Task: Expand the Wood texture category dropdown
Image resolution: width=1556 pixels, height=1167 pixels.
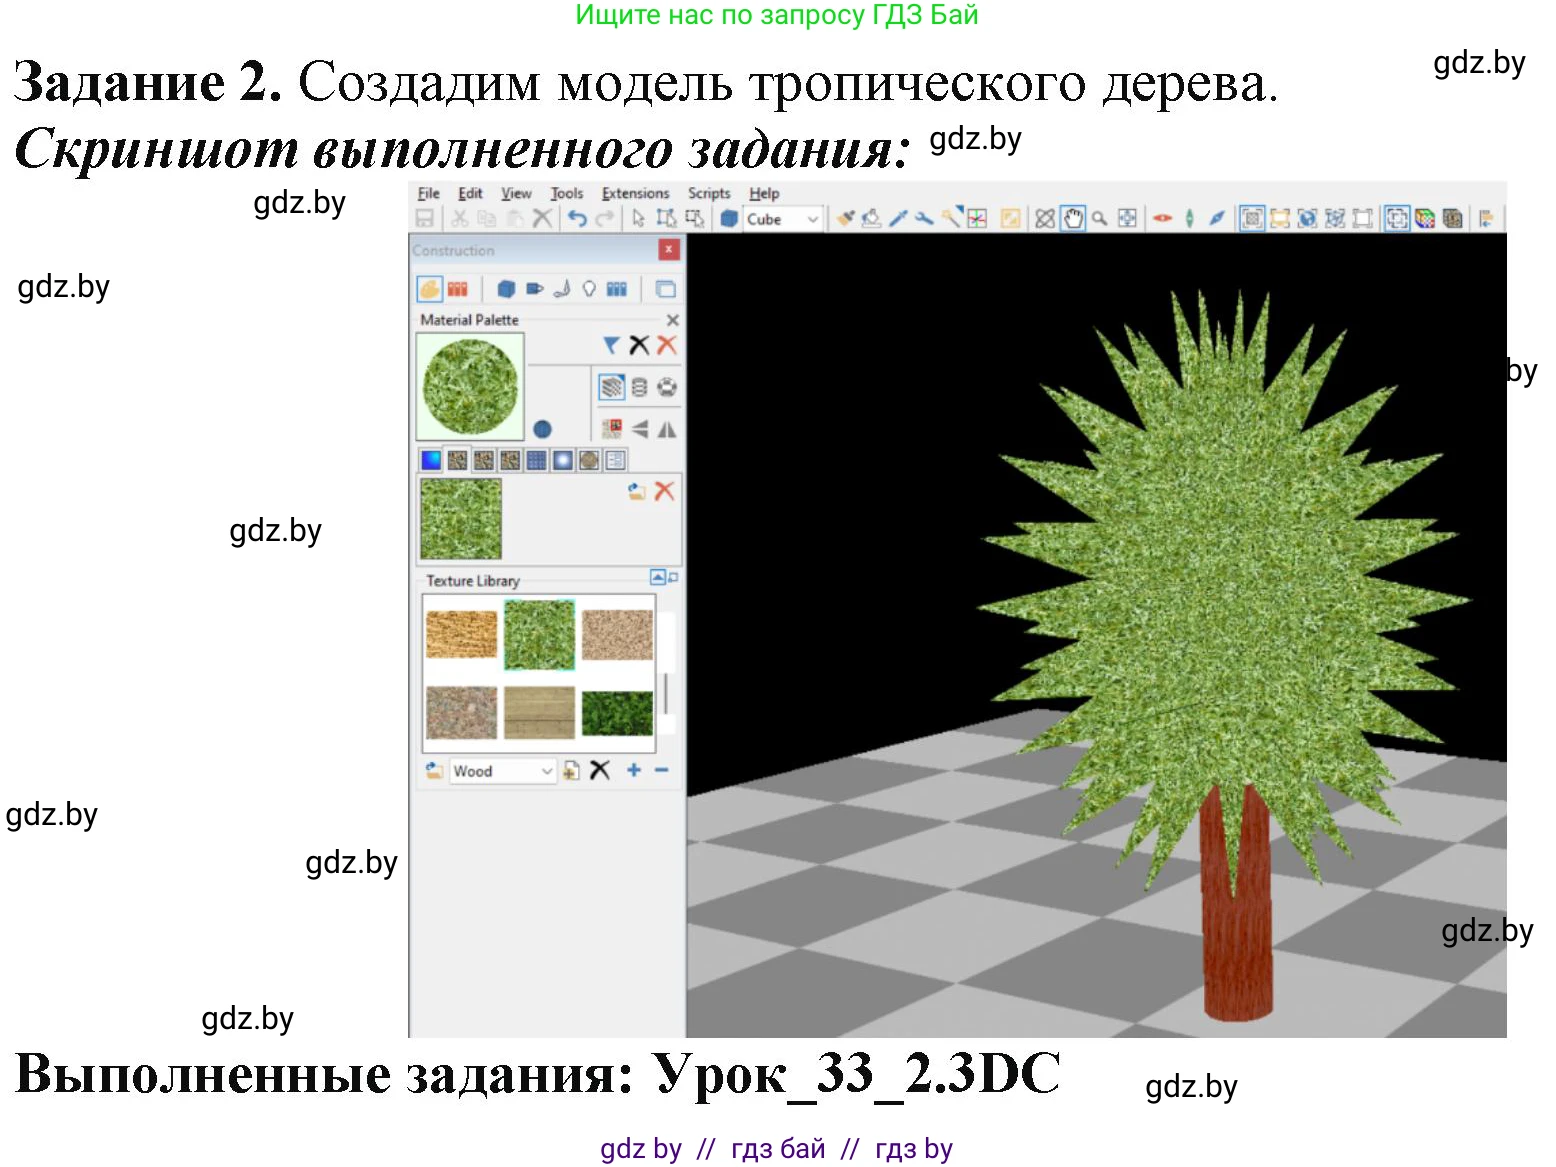Action: click(x=546, y=771)
